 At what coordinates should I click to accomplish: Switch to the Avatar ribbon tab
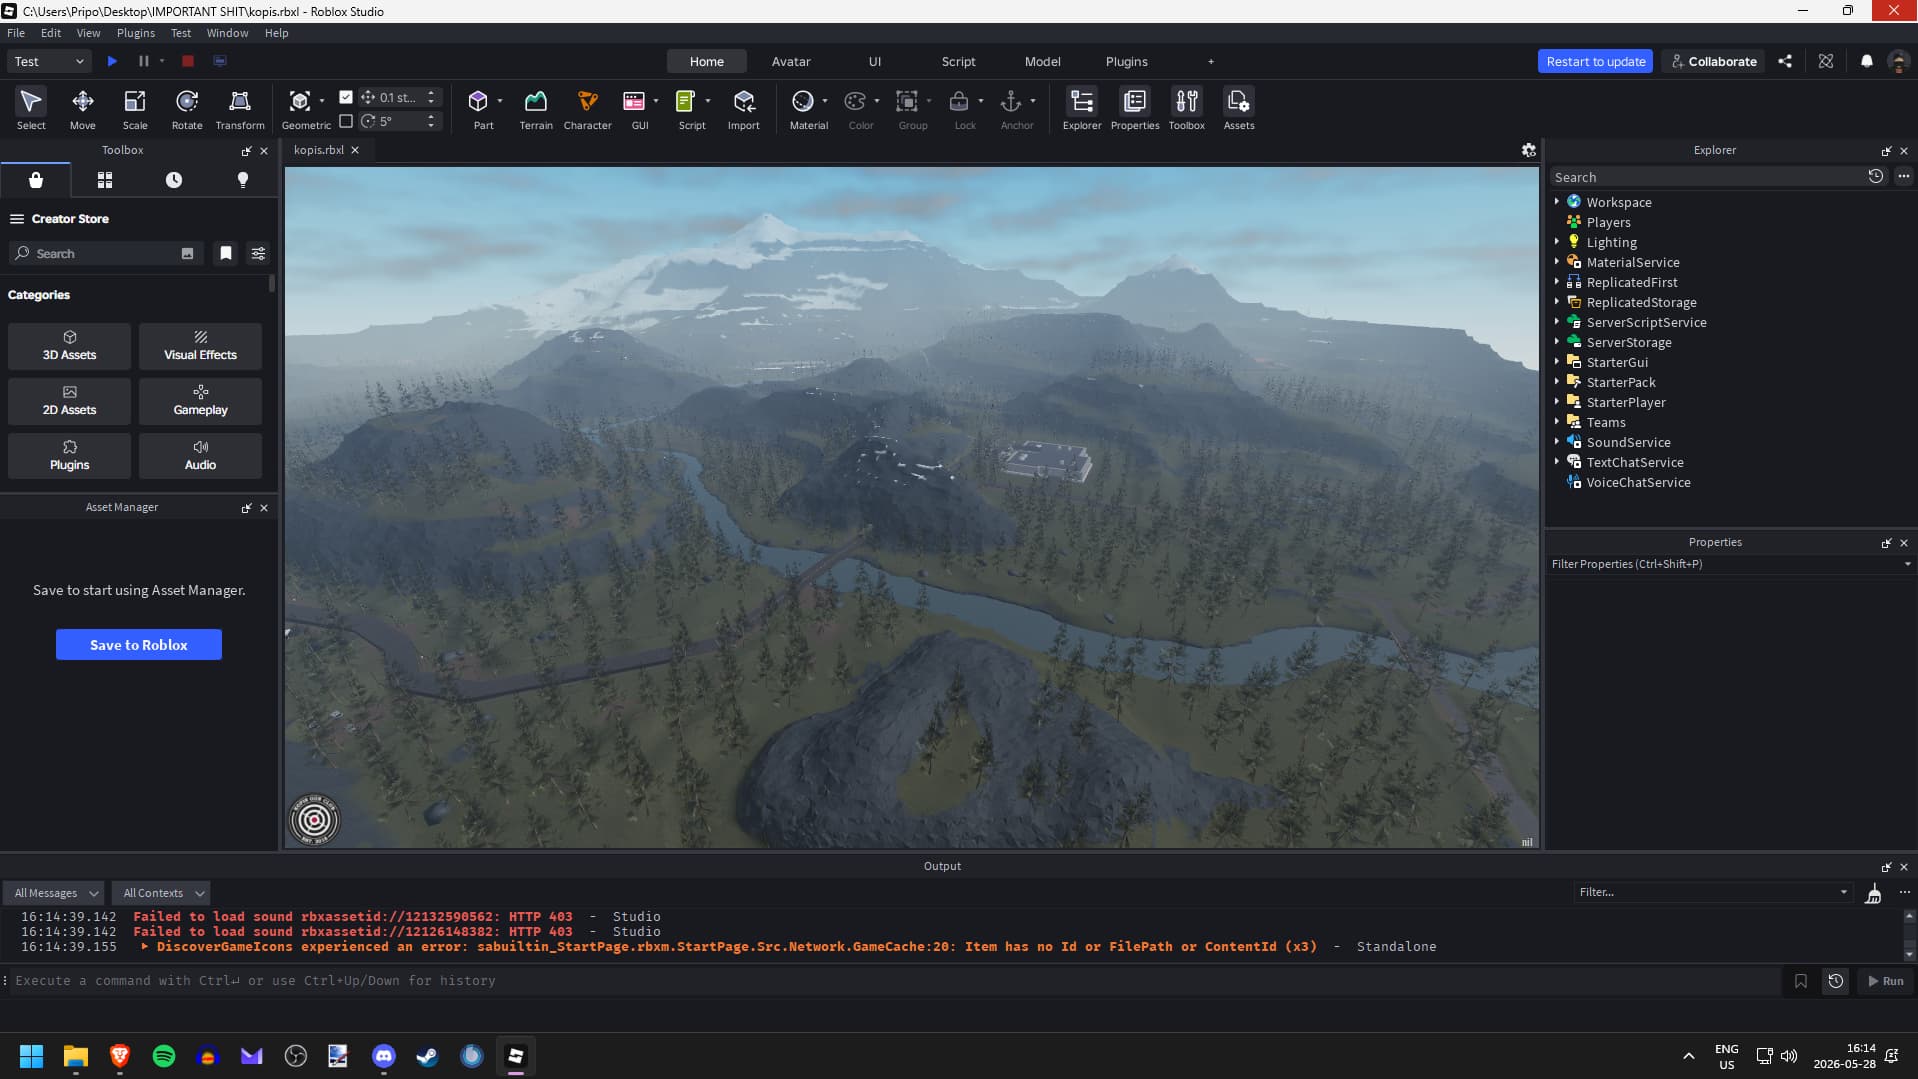[791, 61]
